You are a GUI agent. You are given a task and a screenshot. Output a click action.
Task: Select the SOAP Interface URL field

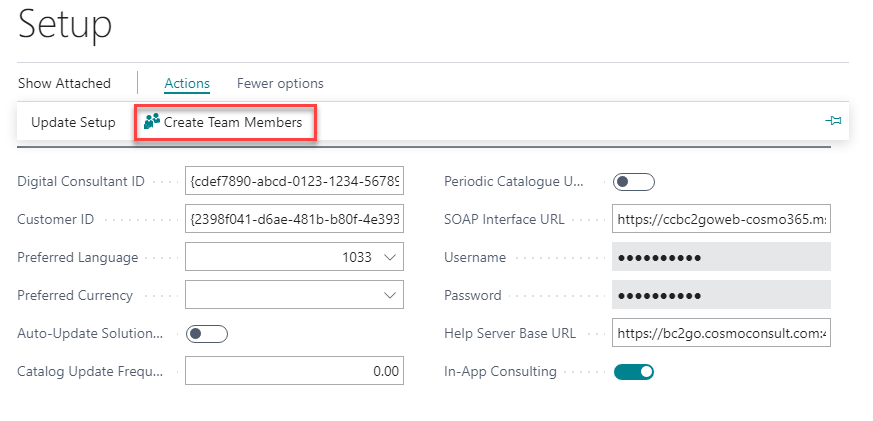pos(720,220)
